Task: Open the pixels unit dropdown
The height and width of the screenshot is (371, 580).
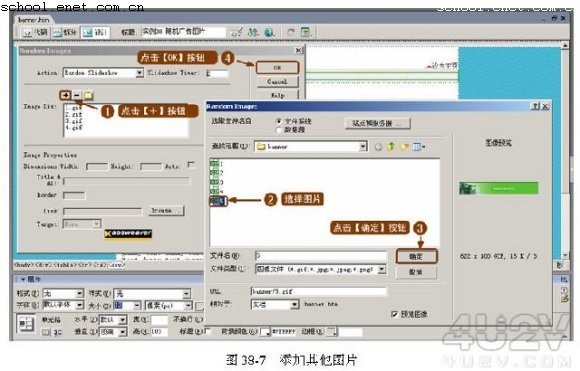Action: coord(168,306)
